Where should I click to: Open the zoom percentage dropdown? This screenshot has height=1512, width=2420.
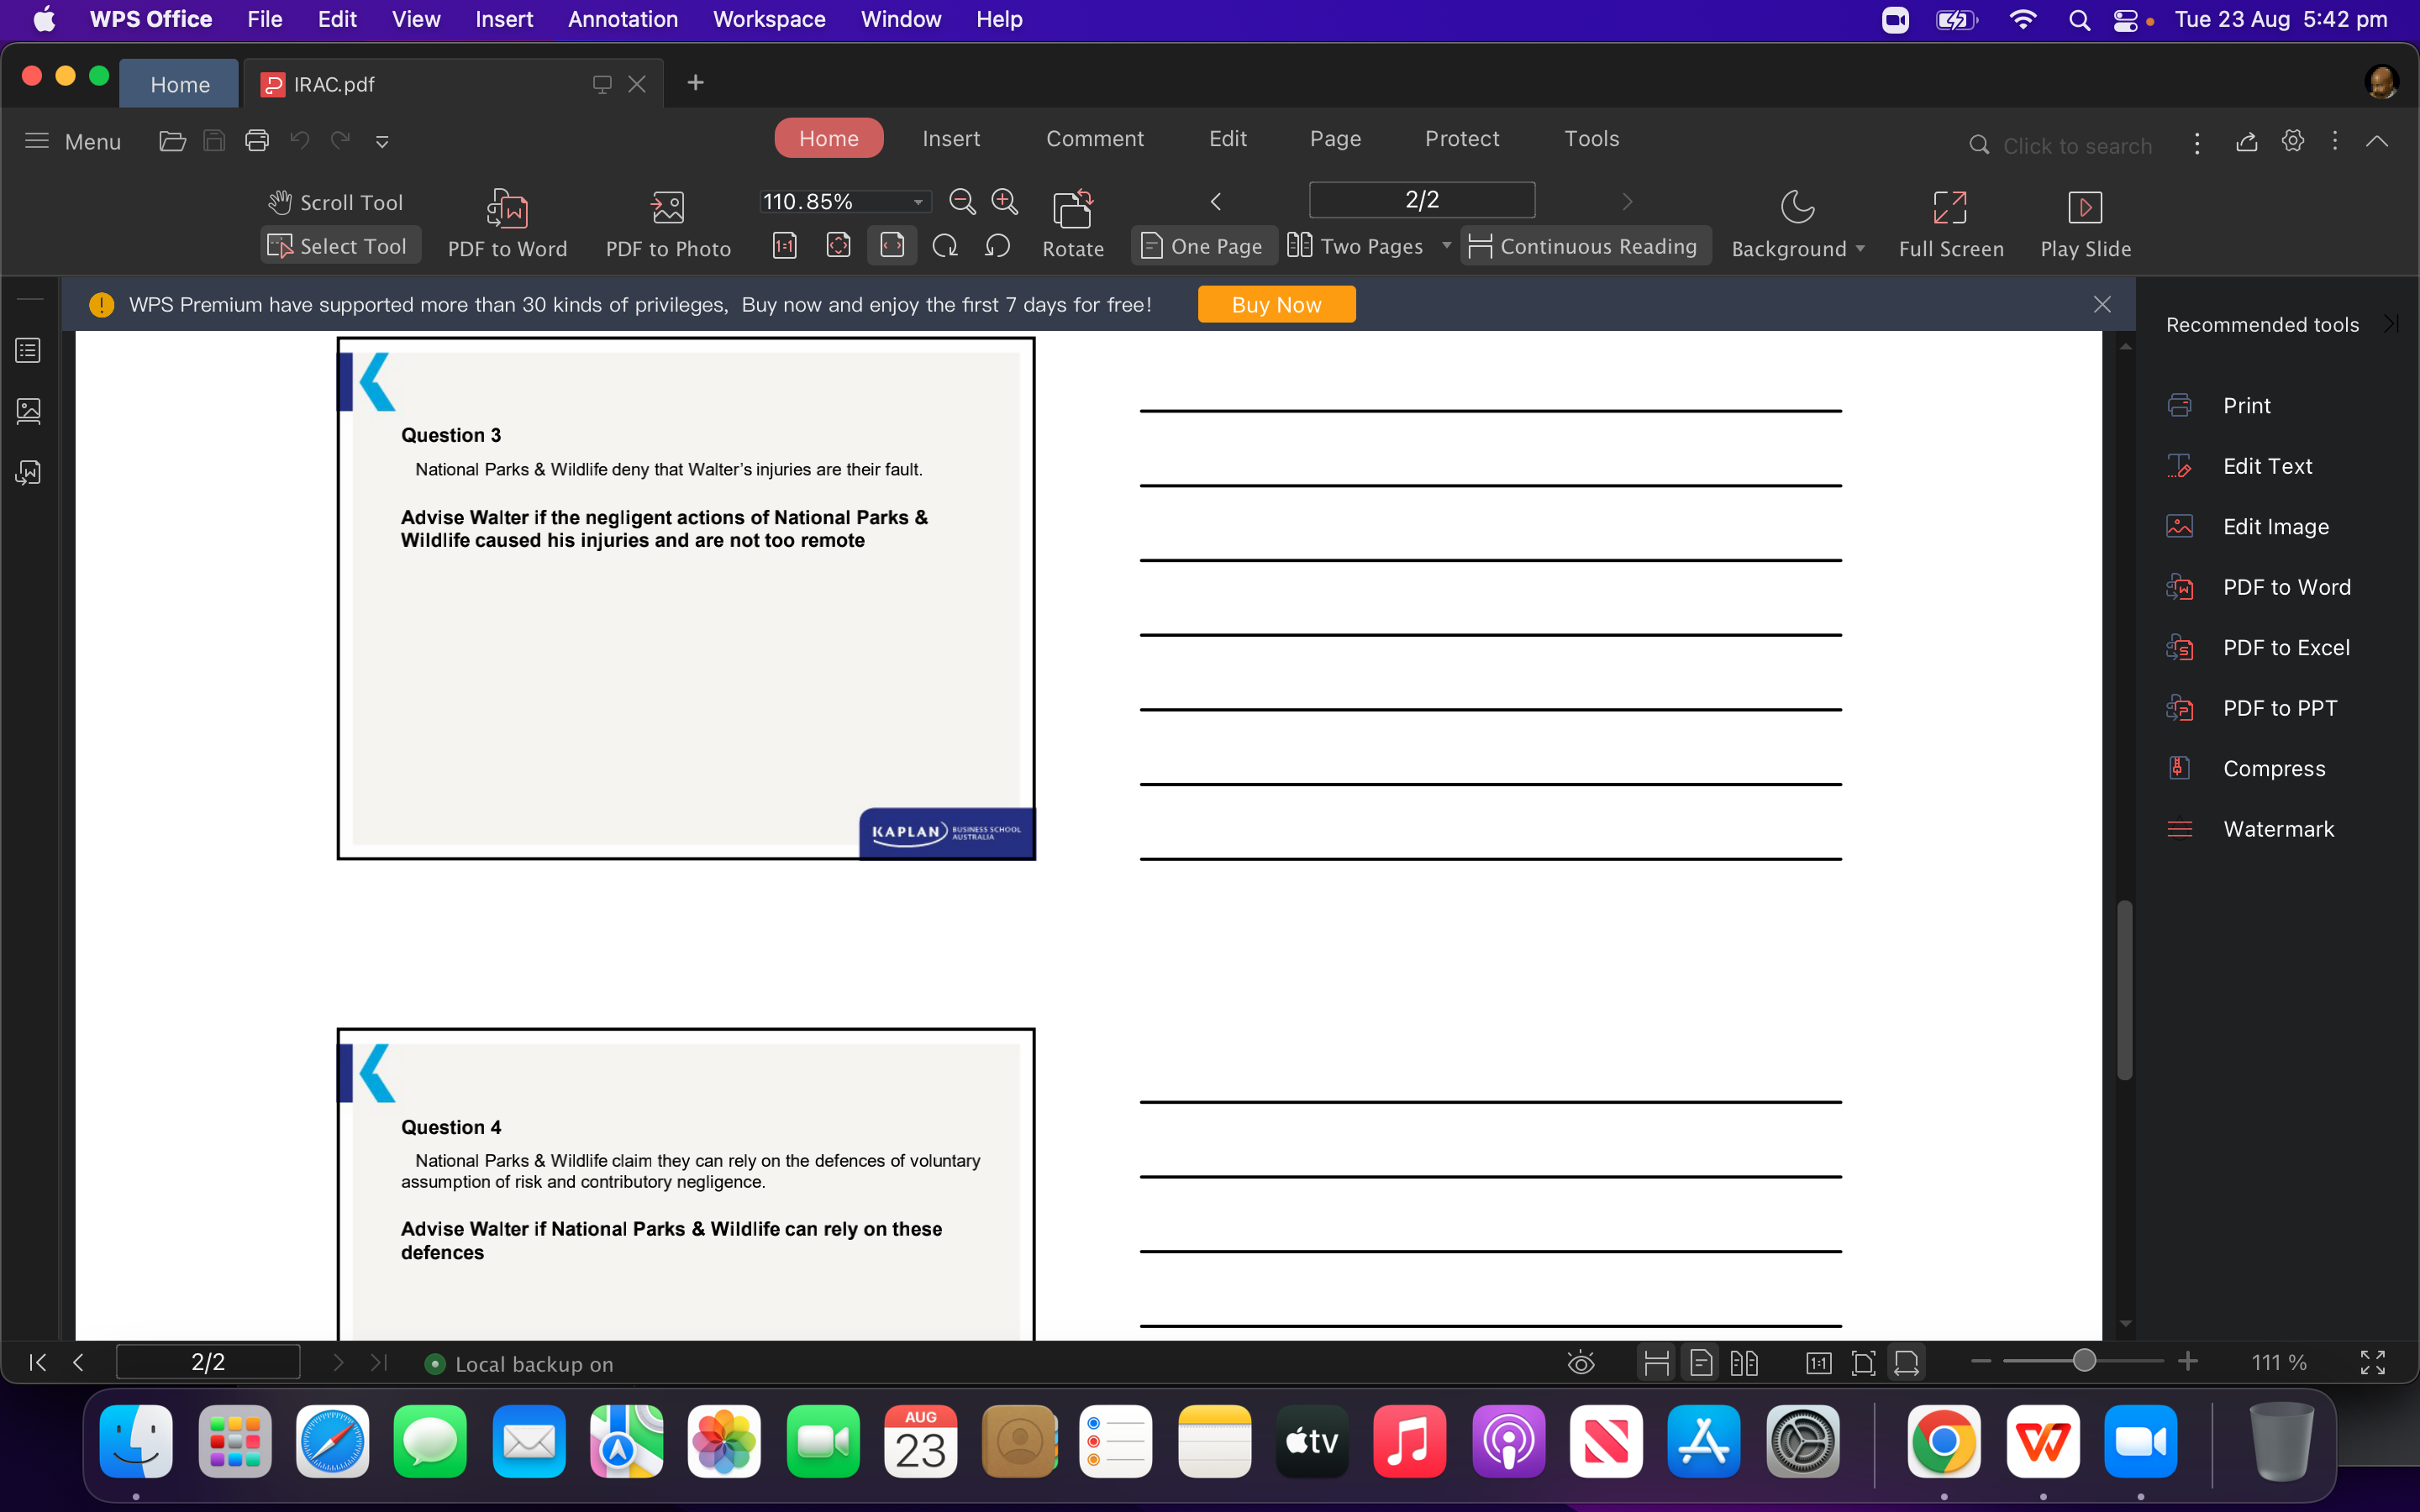point(916,201)
